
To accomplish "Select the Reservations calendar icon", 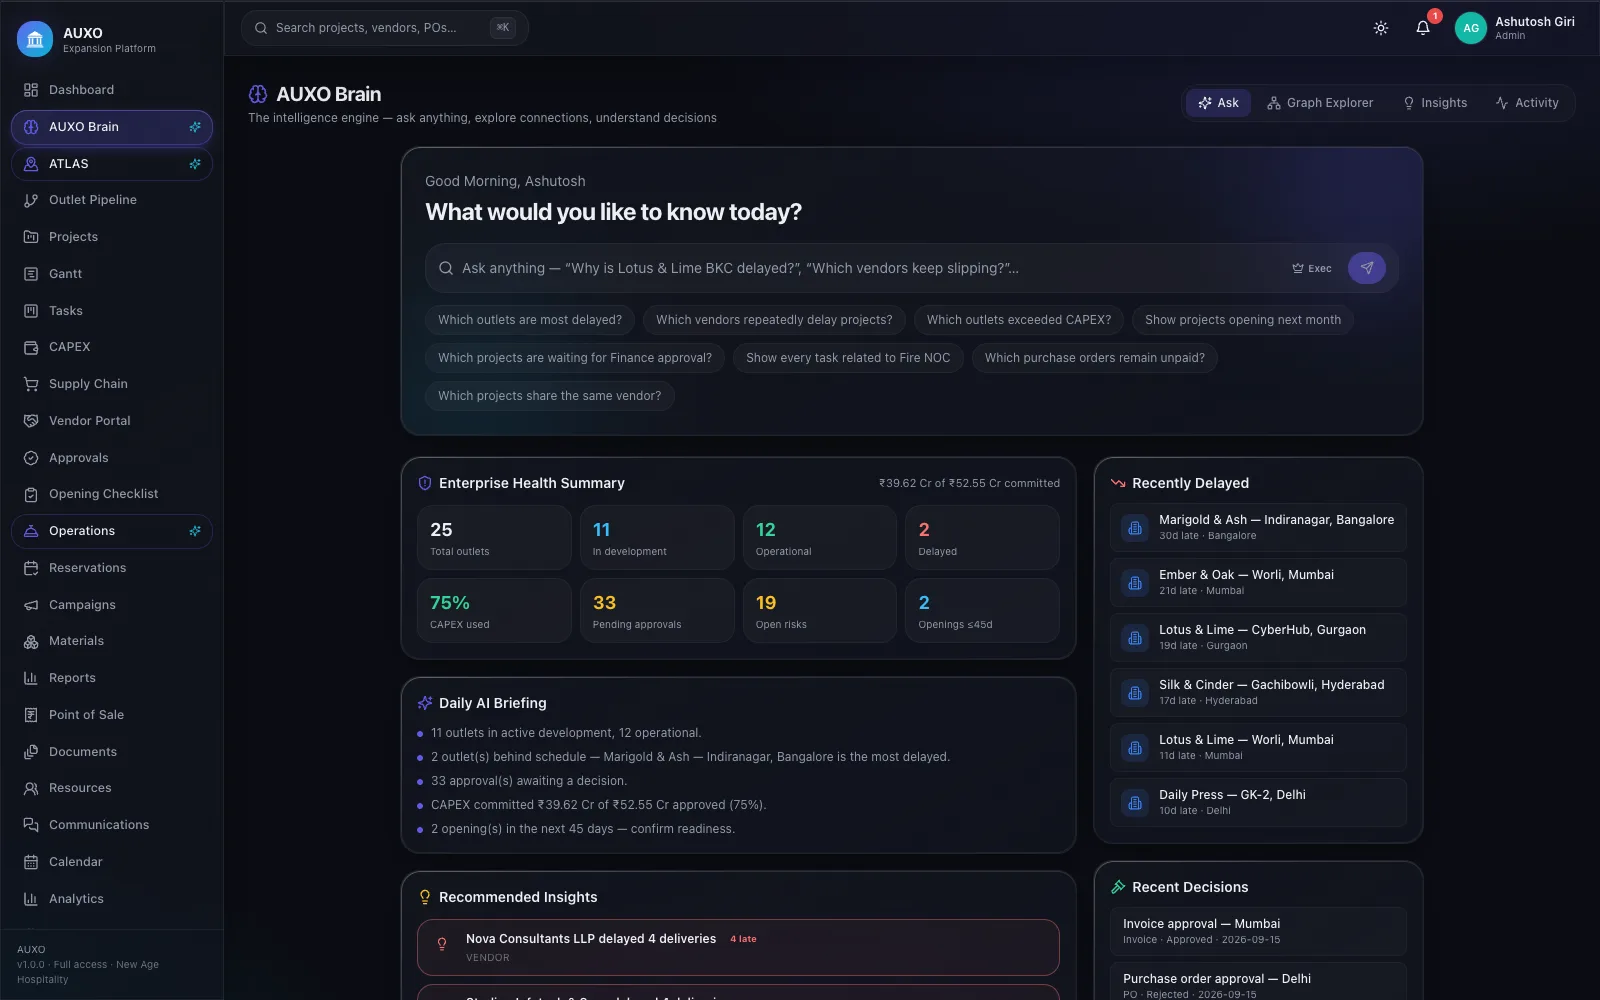I will click(31, 568).
